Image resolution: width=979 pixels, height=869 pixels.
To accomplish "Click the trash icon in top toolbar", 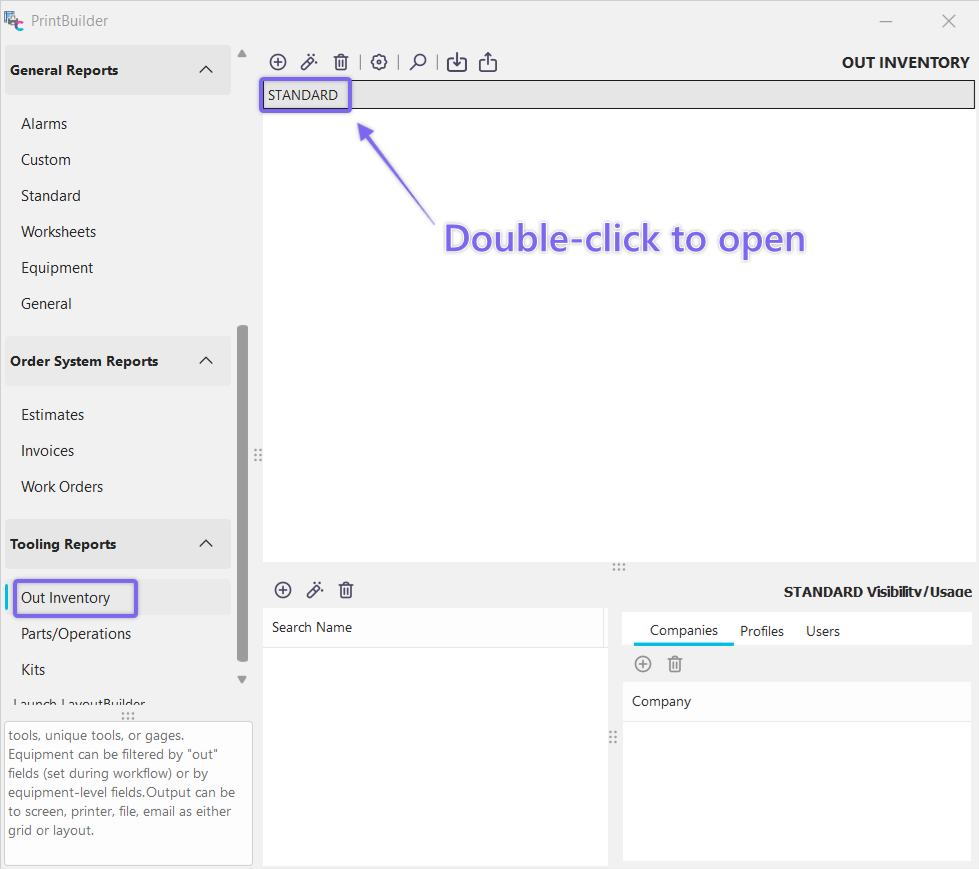I will [x=341, y=63].
